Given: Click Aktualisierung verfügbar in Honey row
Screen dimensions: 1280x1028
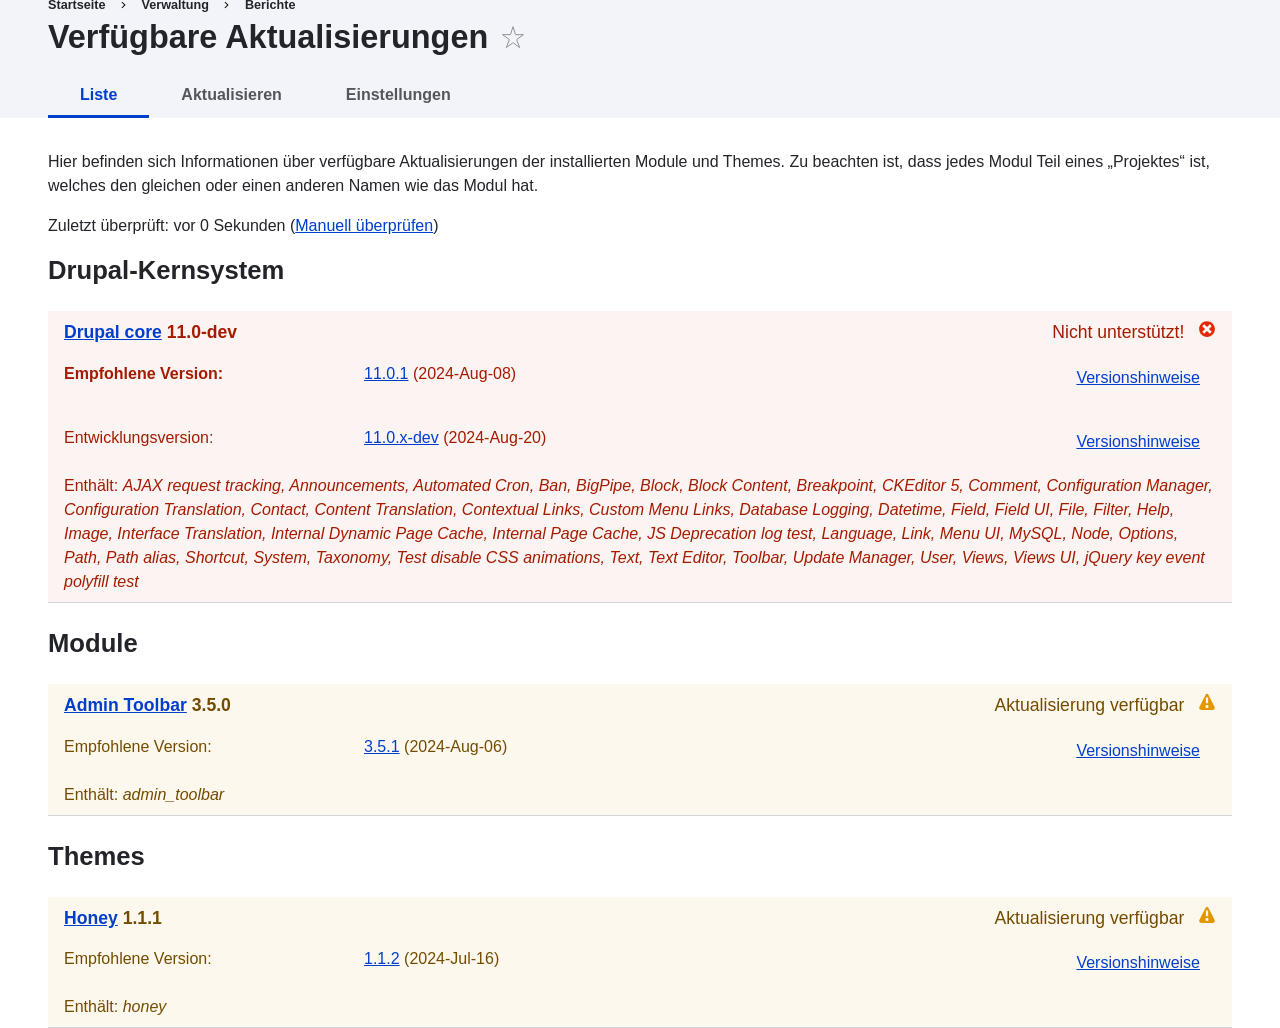Looking at the screenshot, I should 1089,918.
